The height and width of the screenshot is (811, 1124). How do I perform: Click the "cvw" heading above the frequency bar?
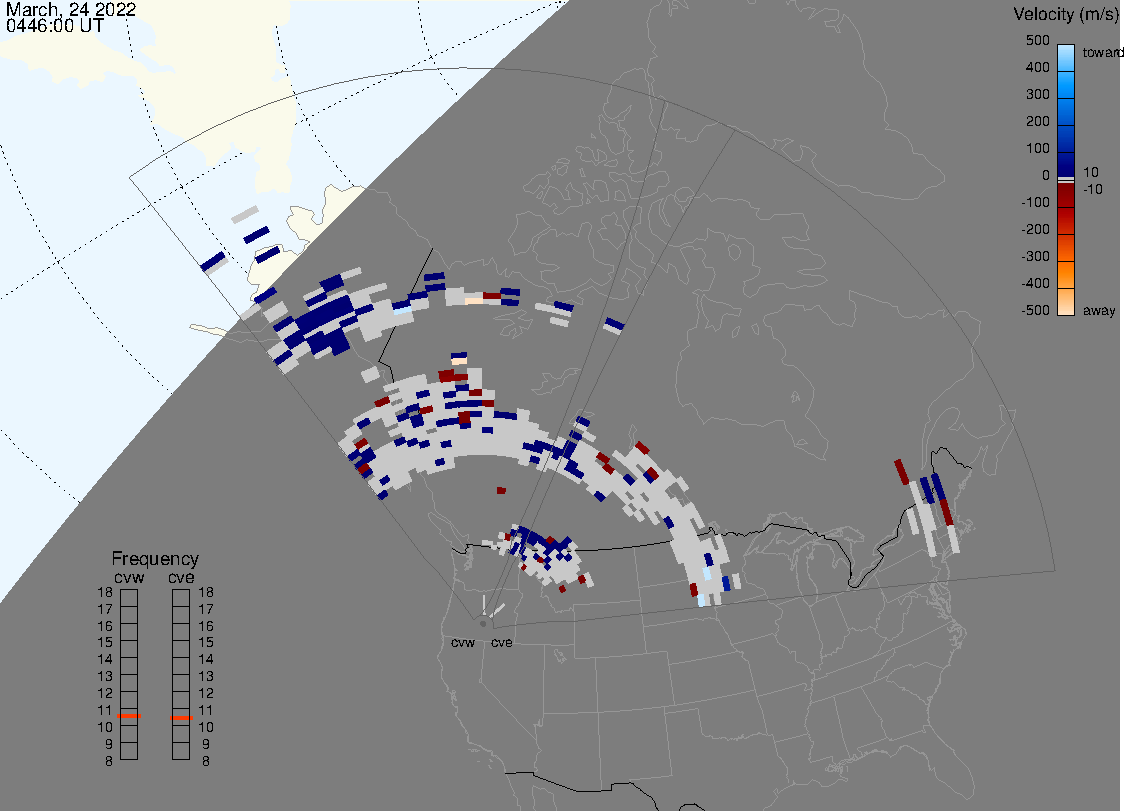pos(129,578)
